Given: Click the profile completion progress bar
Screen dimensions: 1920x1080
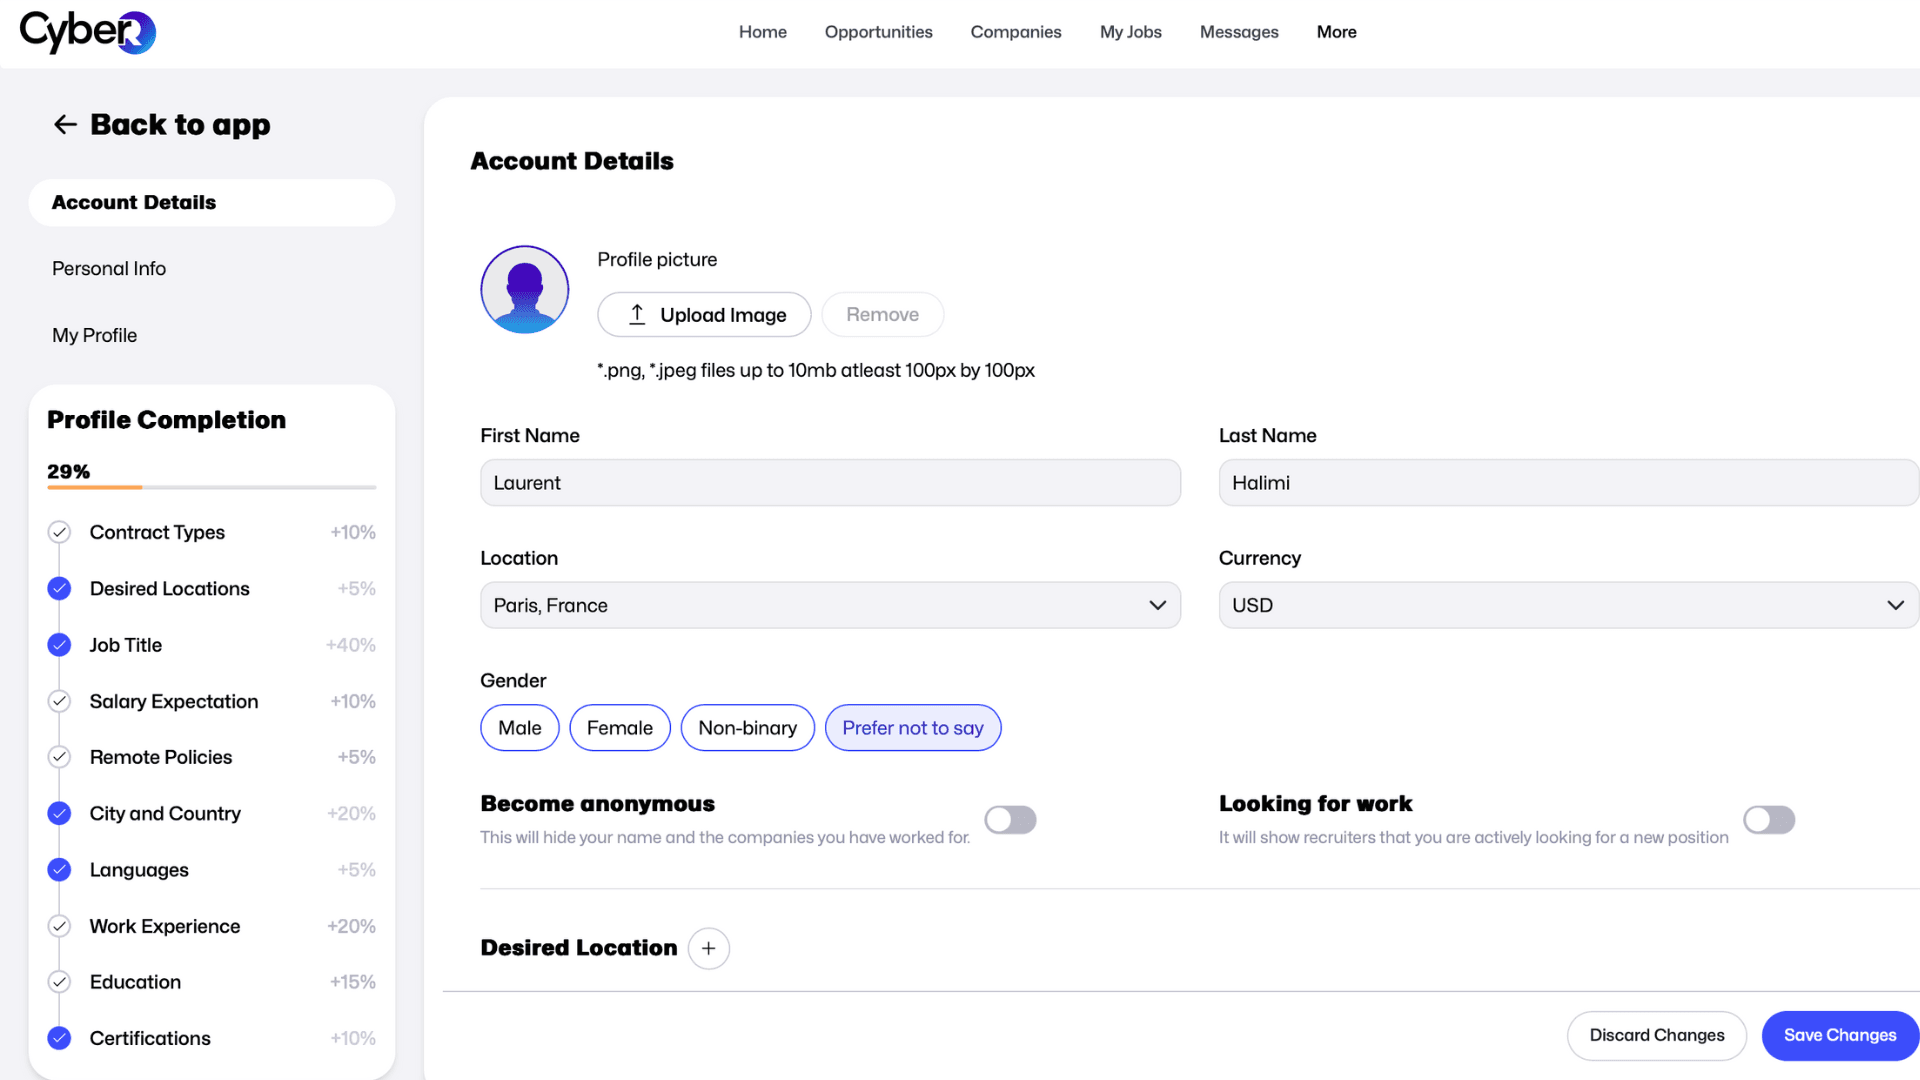Looking at the screenshot, I should (211, 487).
